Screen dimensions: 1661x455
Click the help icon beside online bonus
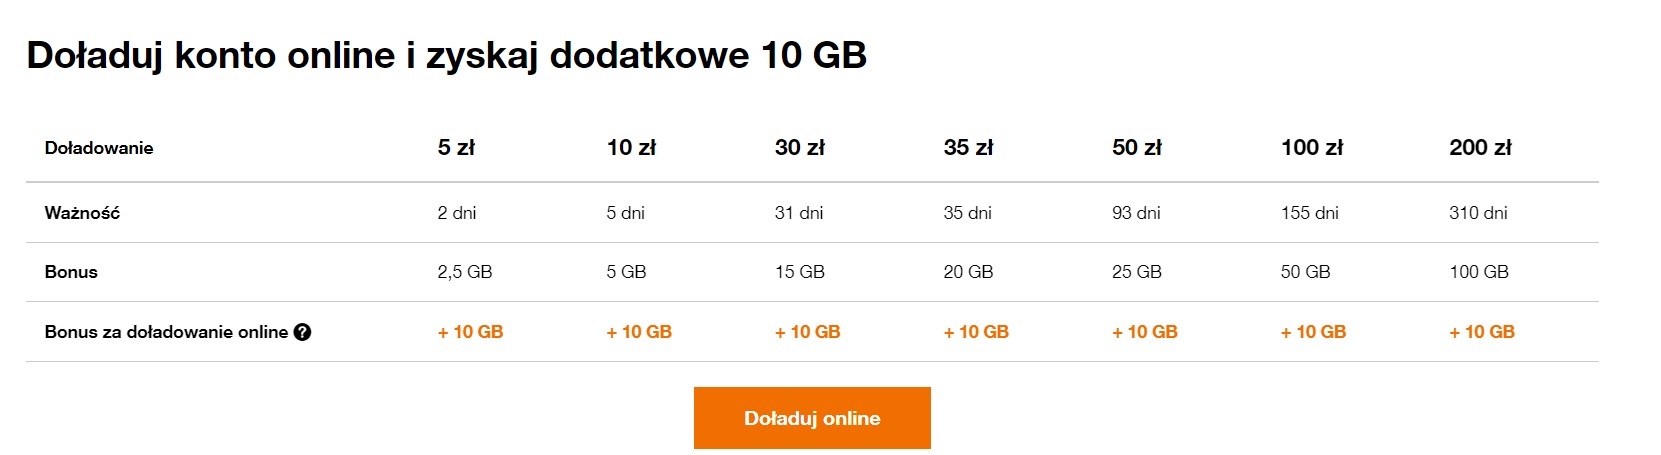(x=302, y=332)
